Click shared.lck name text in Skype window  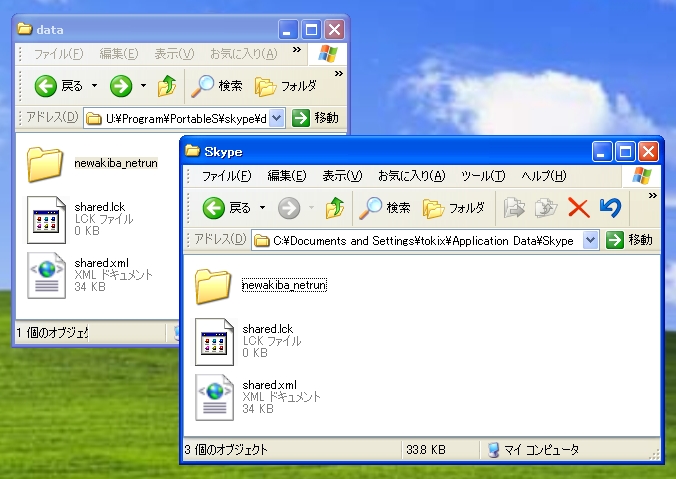(267, 329)
